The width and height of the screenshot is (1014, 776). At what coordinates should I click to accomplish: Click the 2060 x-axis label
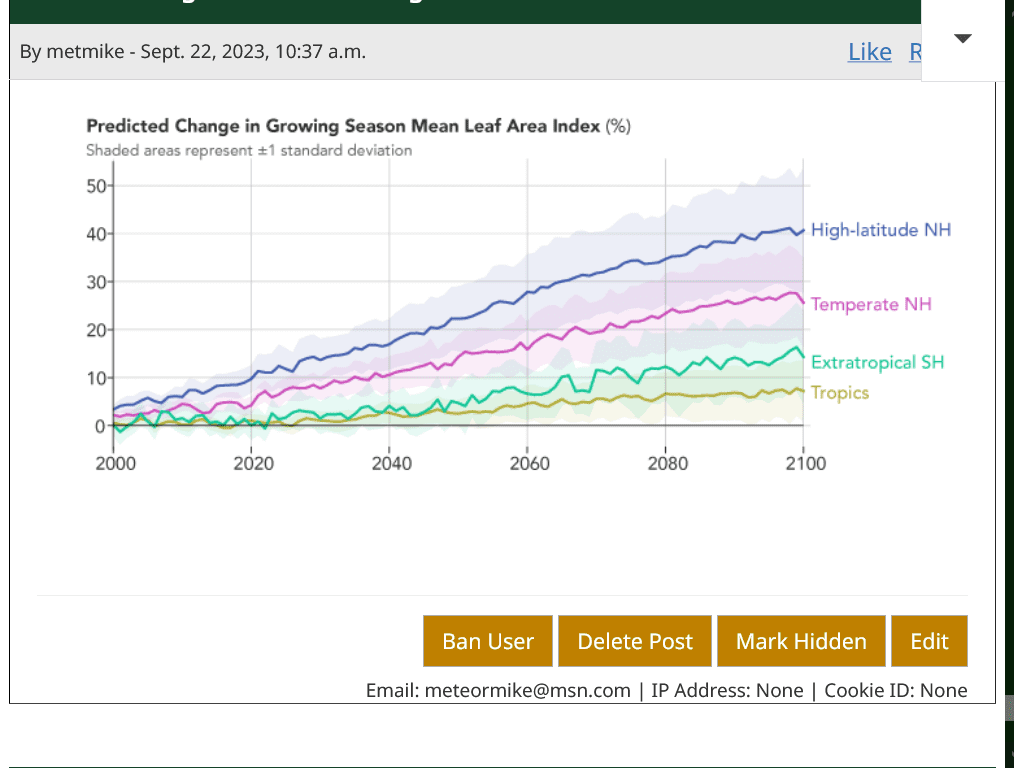529,464
